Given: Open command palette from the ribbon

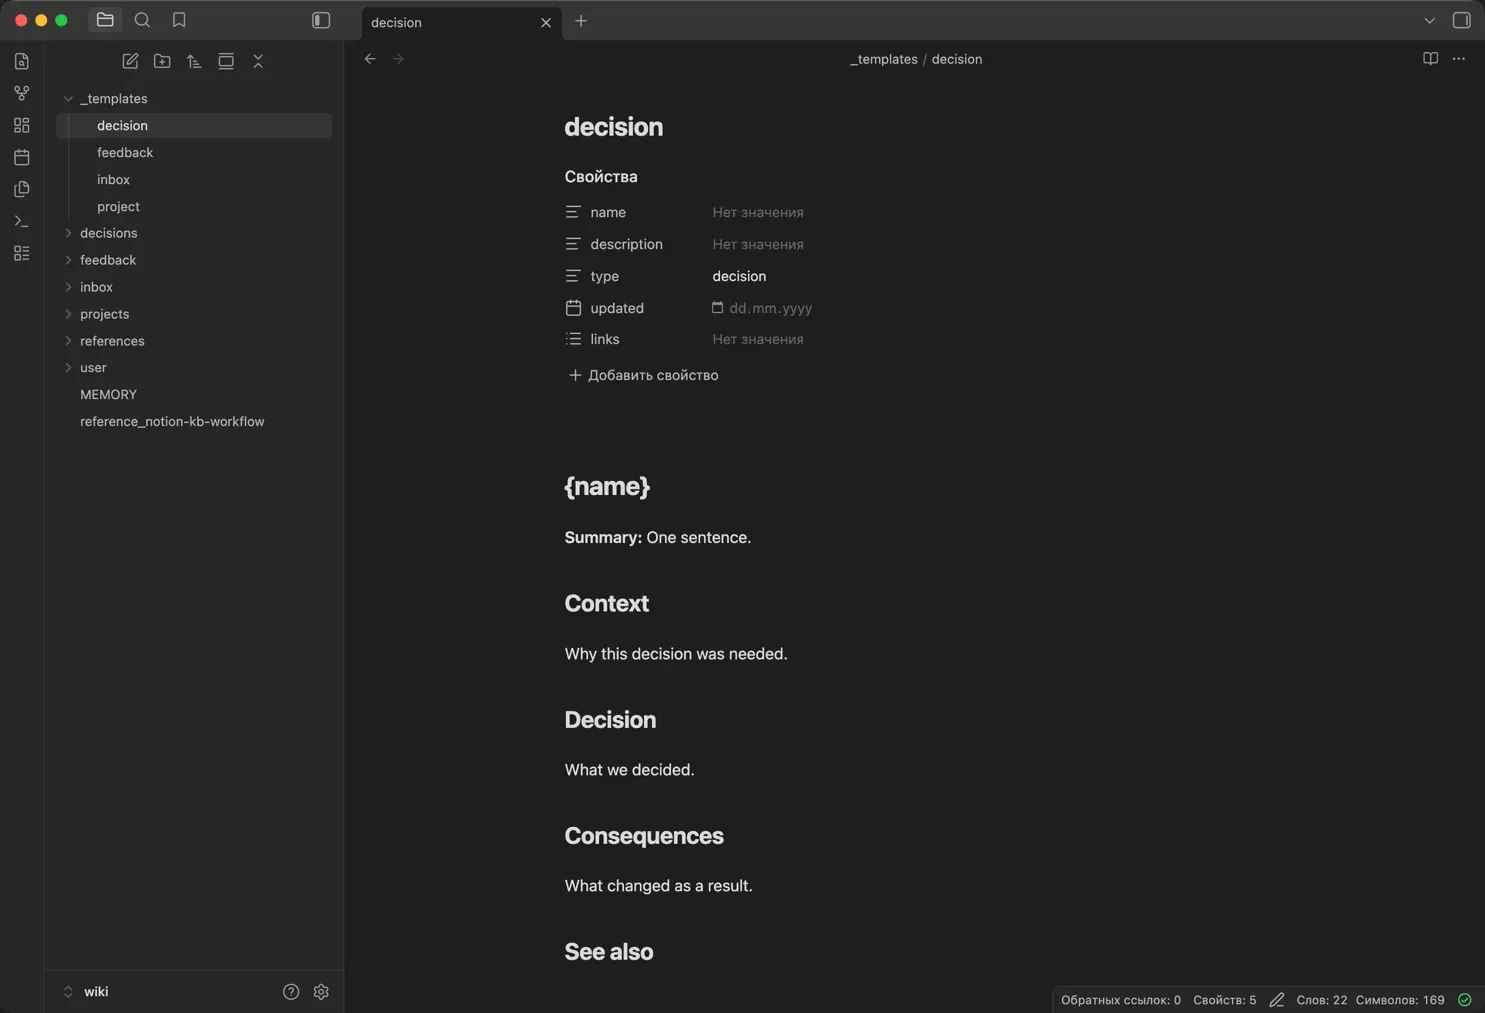Looking at the screenshot, I should pyautogui.click(x=21, y=221).
